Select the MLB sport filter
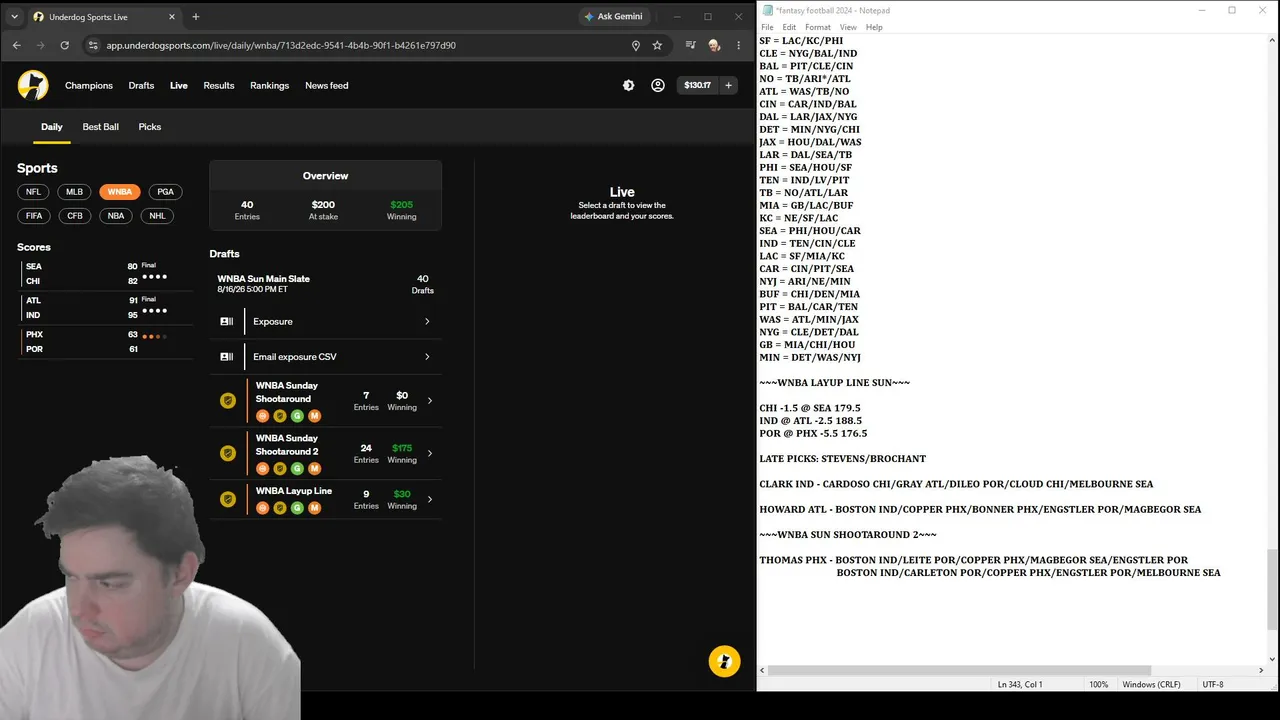The width and height of the screenshot is (1280, 720). click(74, 192)
